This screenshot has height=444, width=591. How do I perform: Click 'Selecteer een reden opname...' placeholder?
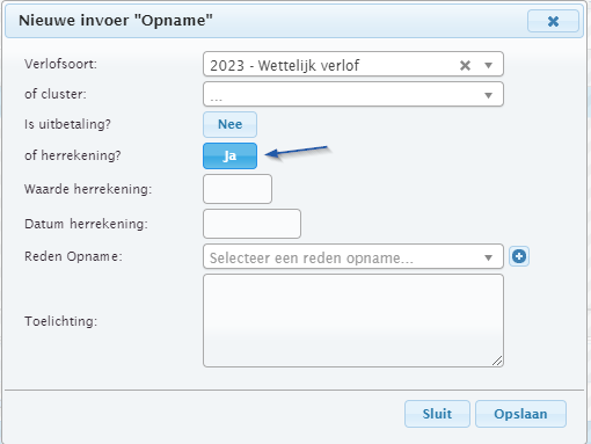tap(311, 258)
